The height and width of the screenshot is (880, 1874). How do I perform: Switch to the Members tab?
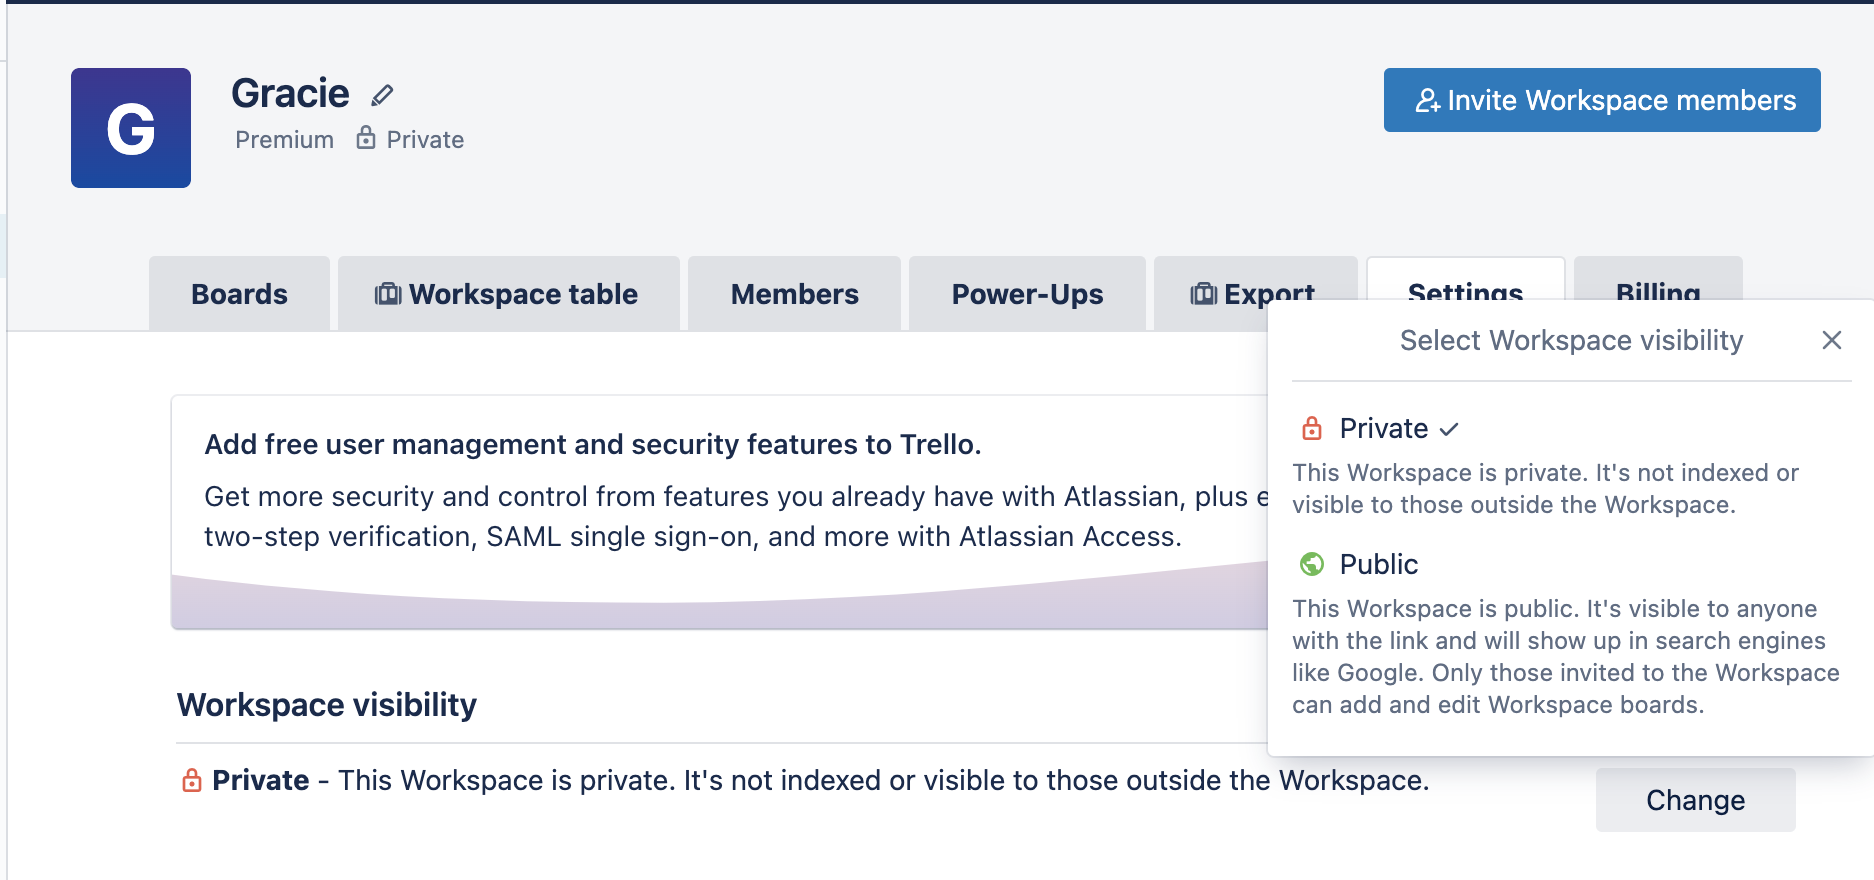794,294
